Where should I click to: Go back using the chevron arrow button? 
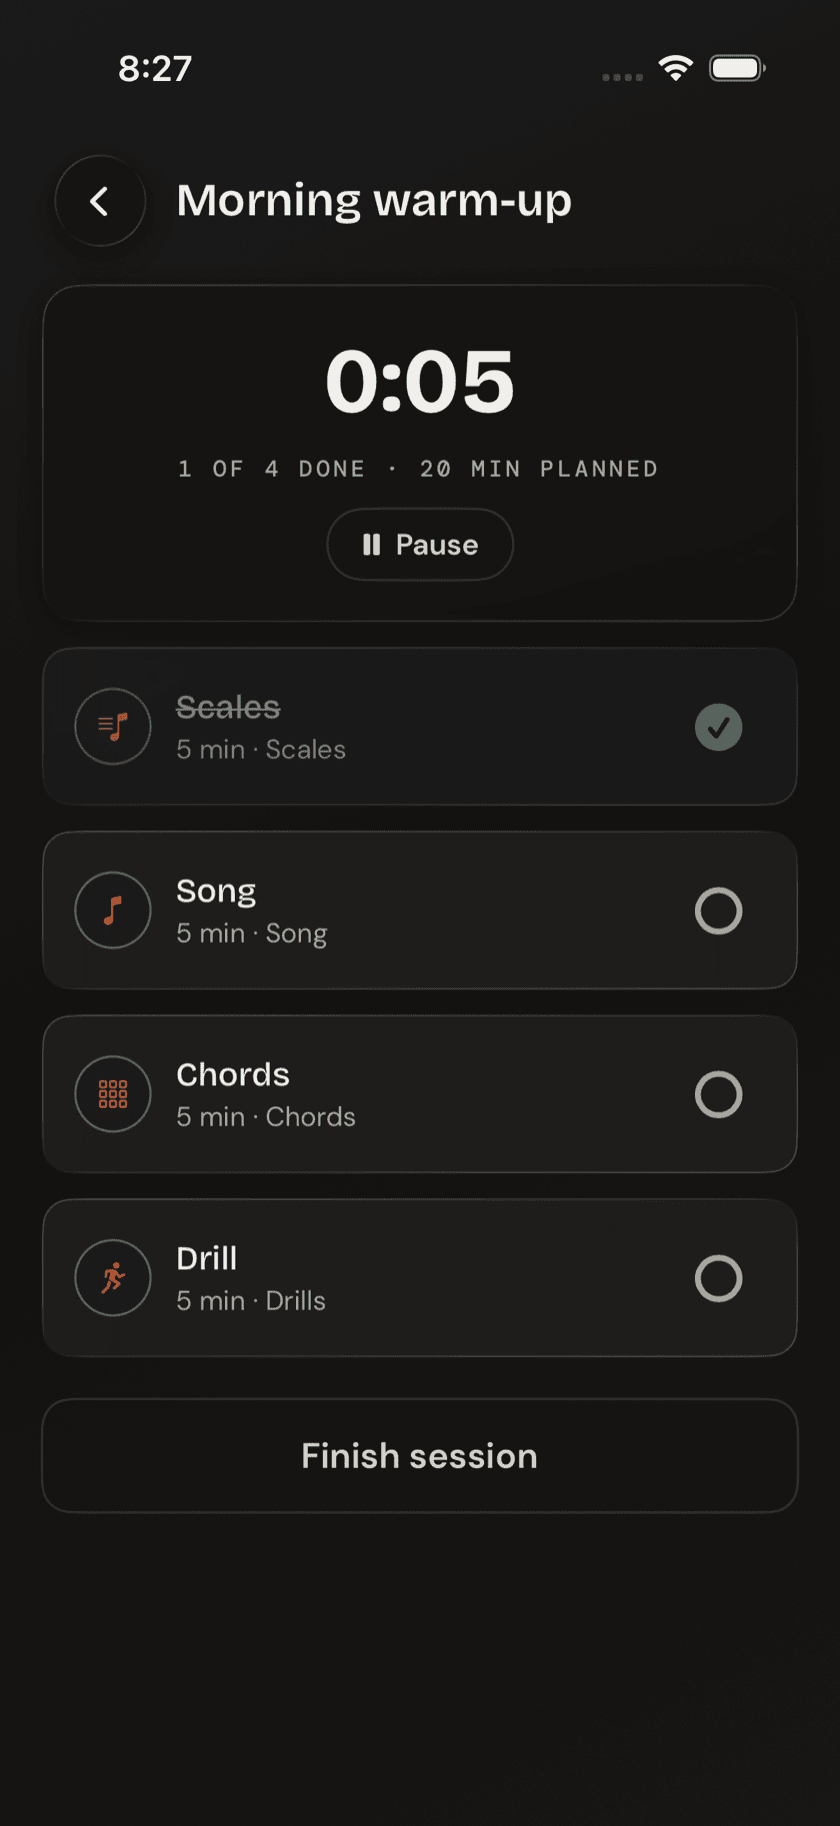tap(100, 201)
